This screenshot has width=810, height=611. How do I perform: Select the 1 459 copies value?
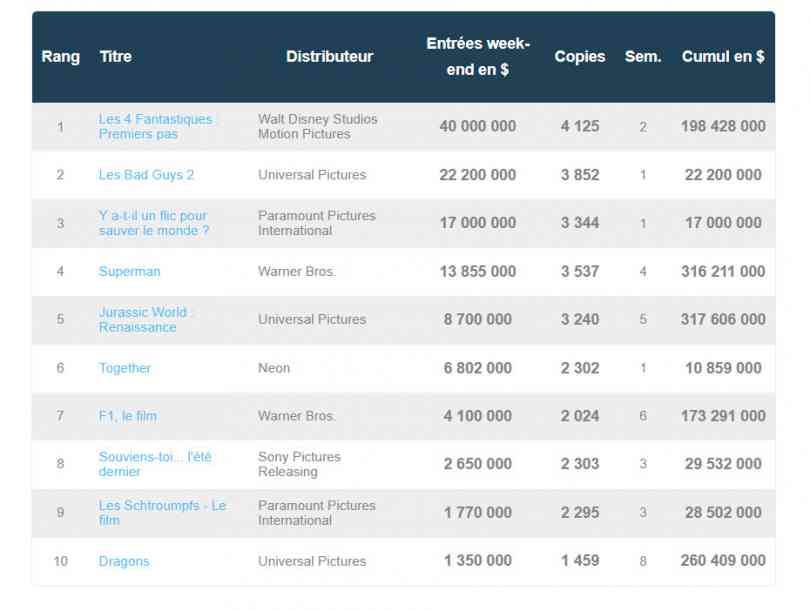[x=580, y=561]
